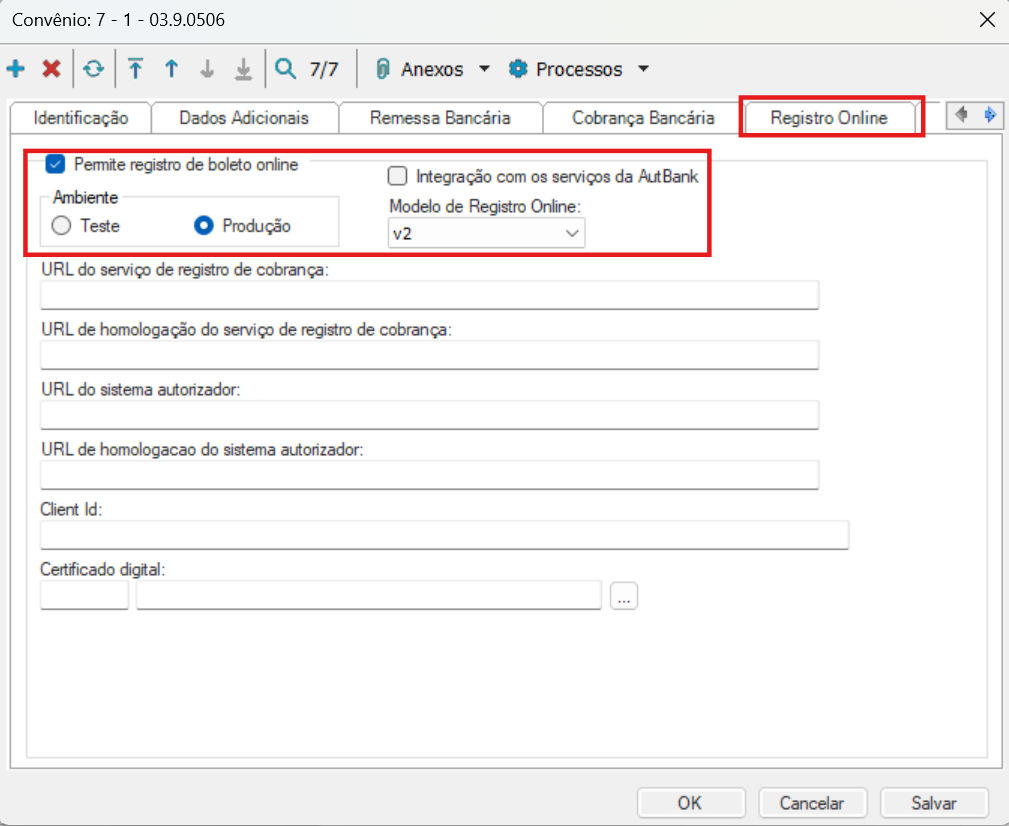Go to previous record up arrow
Viewport: 1009px width, 826px height.
(x=171, y=68)
